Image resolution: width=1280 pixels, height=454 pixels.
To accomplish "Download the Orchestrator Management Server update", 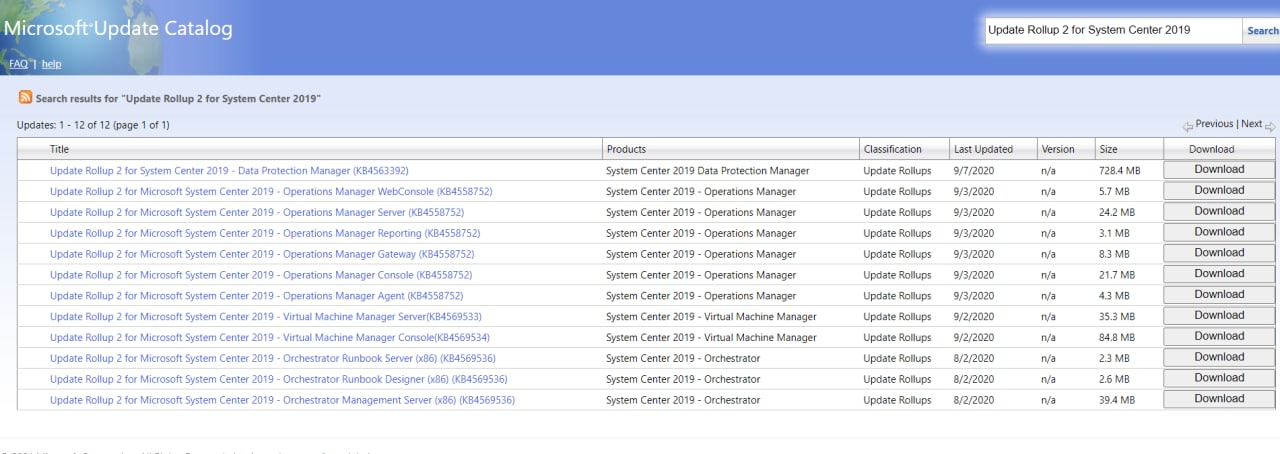I will coord(1219,399).
